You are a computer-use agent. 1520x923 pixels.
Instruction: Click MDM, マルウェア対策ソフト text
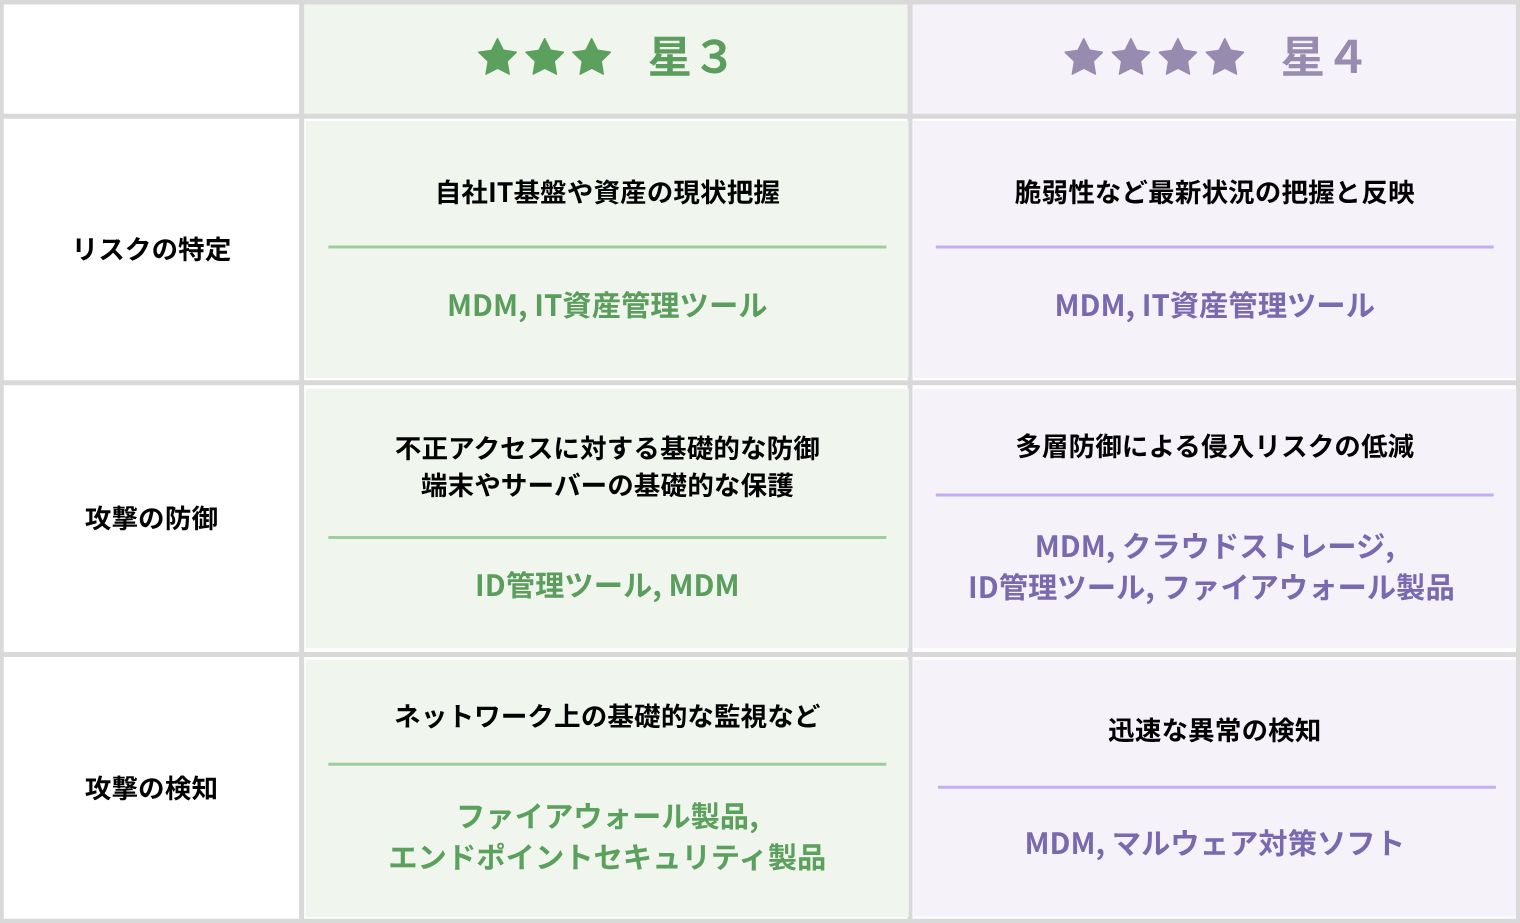tap(1215, 843)
